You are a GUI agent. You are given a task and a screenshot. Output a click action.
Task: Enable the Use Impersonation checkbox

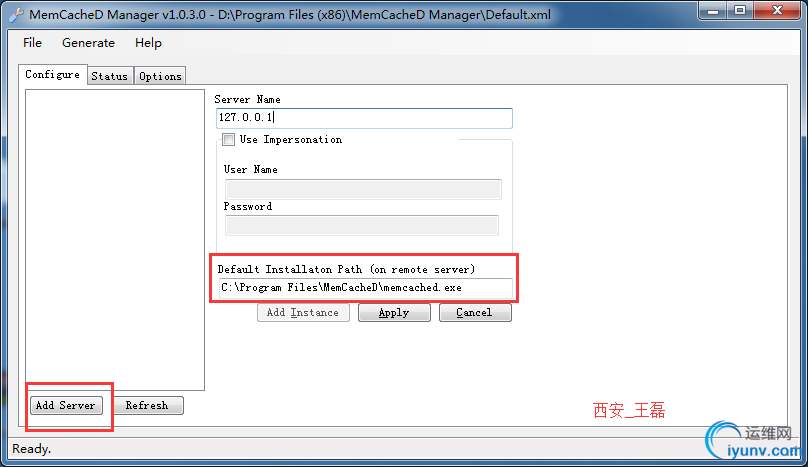(x=228, y=139)
